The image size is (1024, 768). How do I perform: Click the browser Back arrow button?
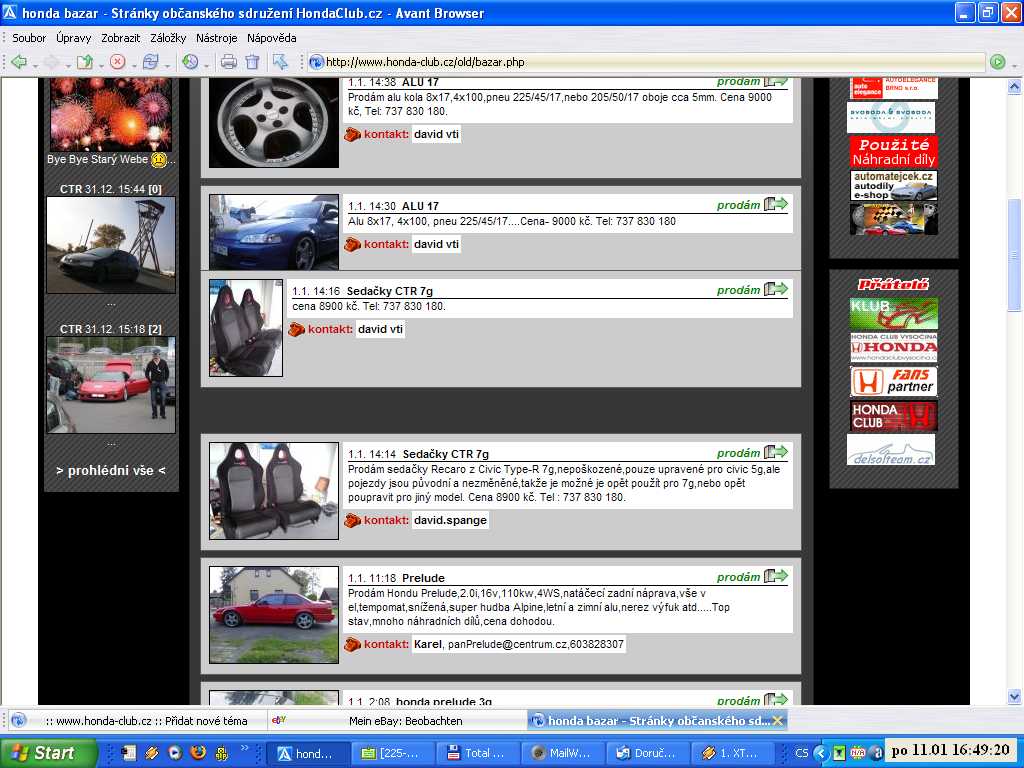tap(18, 62)
